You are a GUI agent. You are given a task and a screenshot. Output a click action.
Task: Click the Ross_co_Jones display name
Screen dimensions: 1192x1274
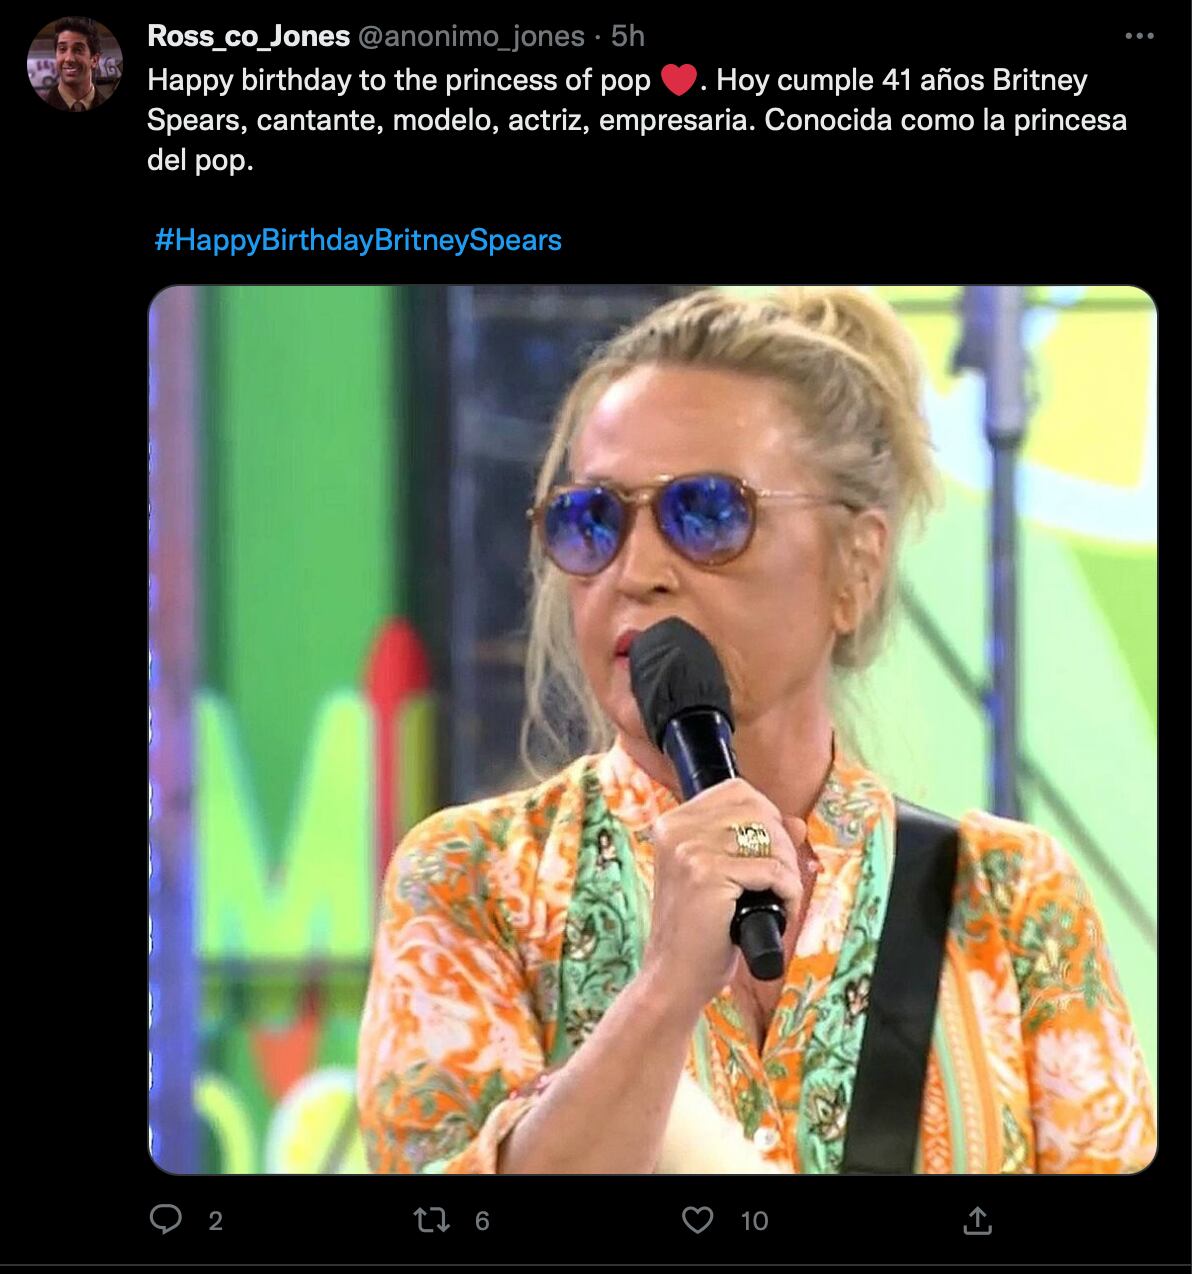click(248, 36)
